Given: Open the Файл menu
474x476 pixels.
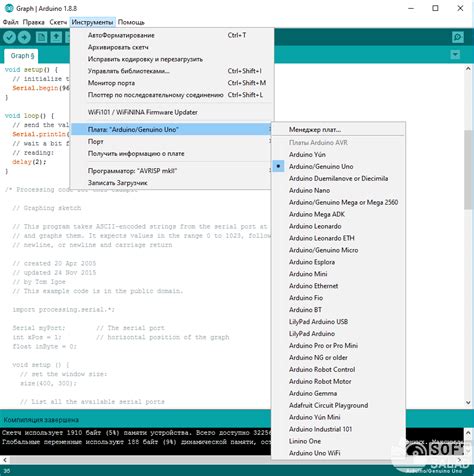Looking at the screenshot, I should coord(10,22).
